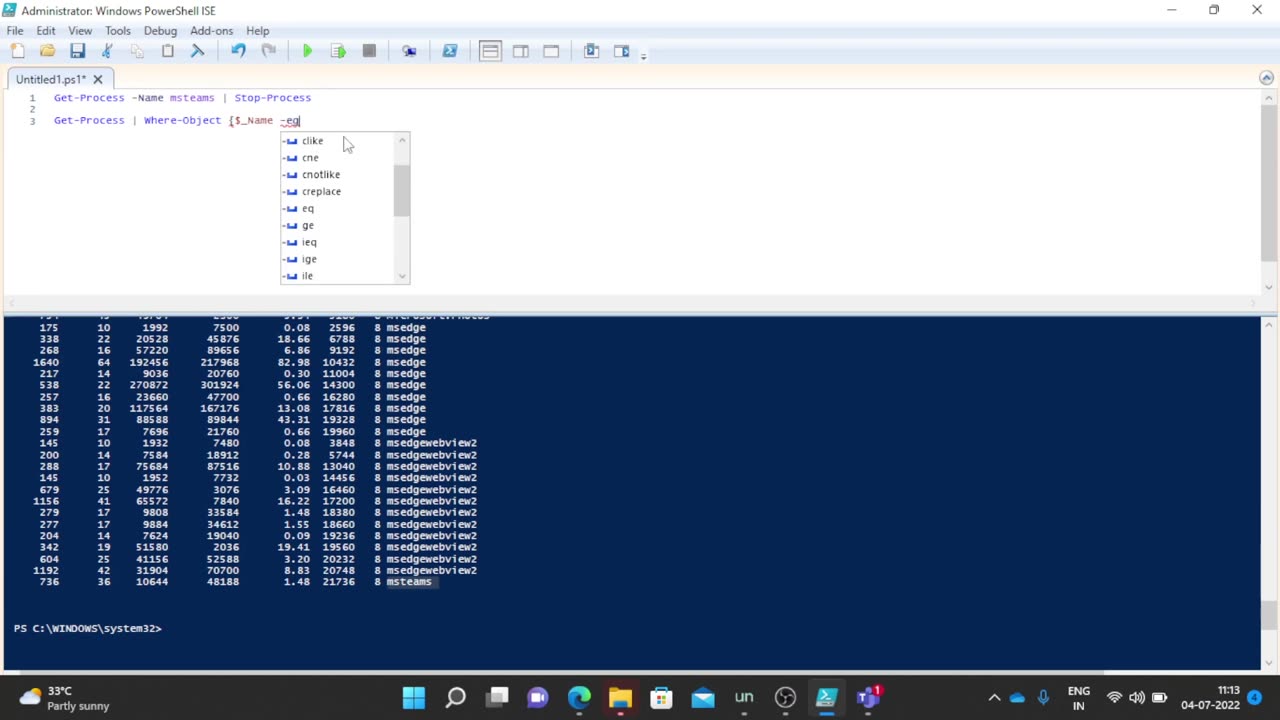Open the toolbar overflow options arrow

click(x=643, y=55)
